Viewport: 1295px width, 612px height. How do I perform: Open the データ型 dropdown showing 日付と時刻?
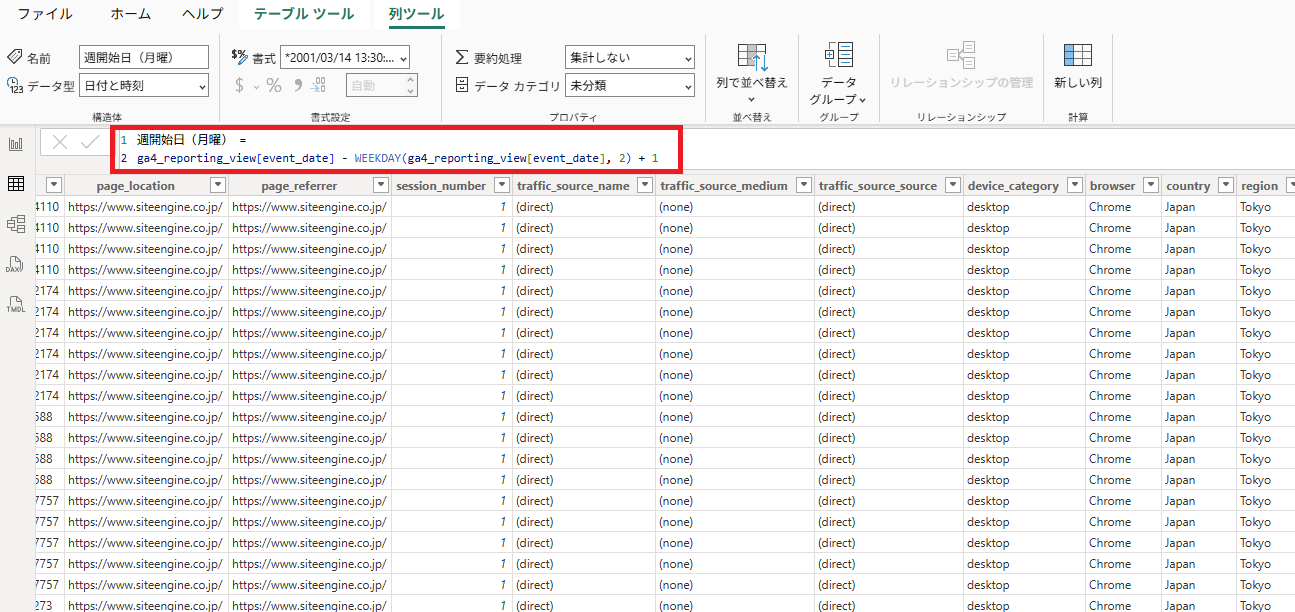(144, 86)
